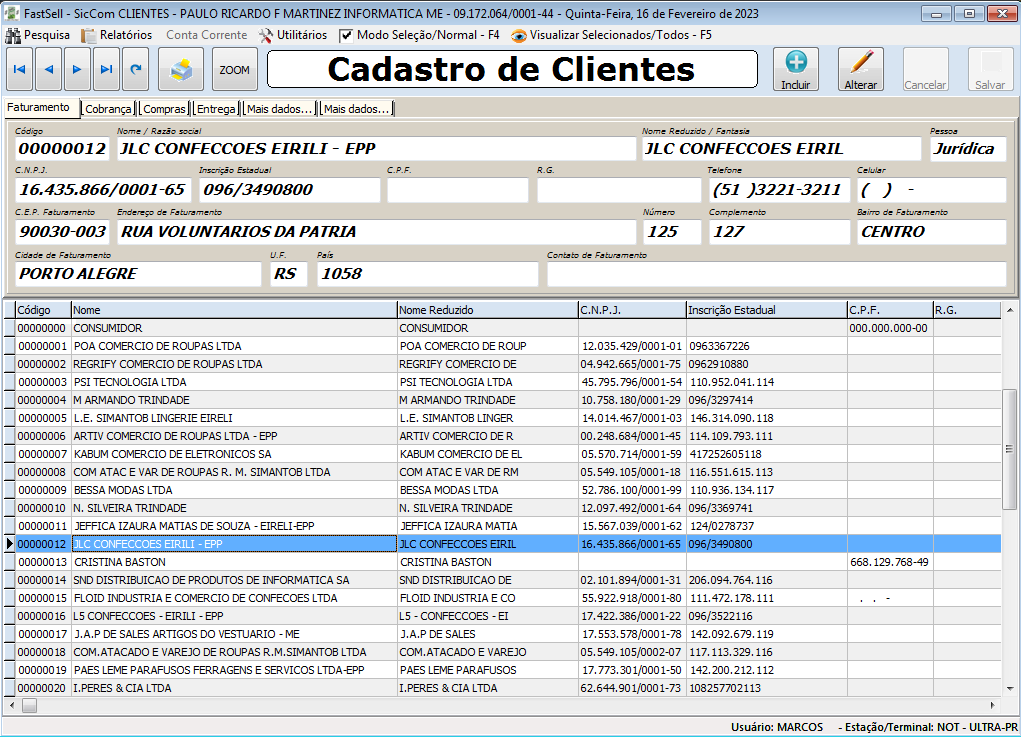Toggle Modo Seleção/Normal - F4 checkbox
Image resolution: width=1021 pixels, height=737 pixels.
[x=344, y=33]
